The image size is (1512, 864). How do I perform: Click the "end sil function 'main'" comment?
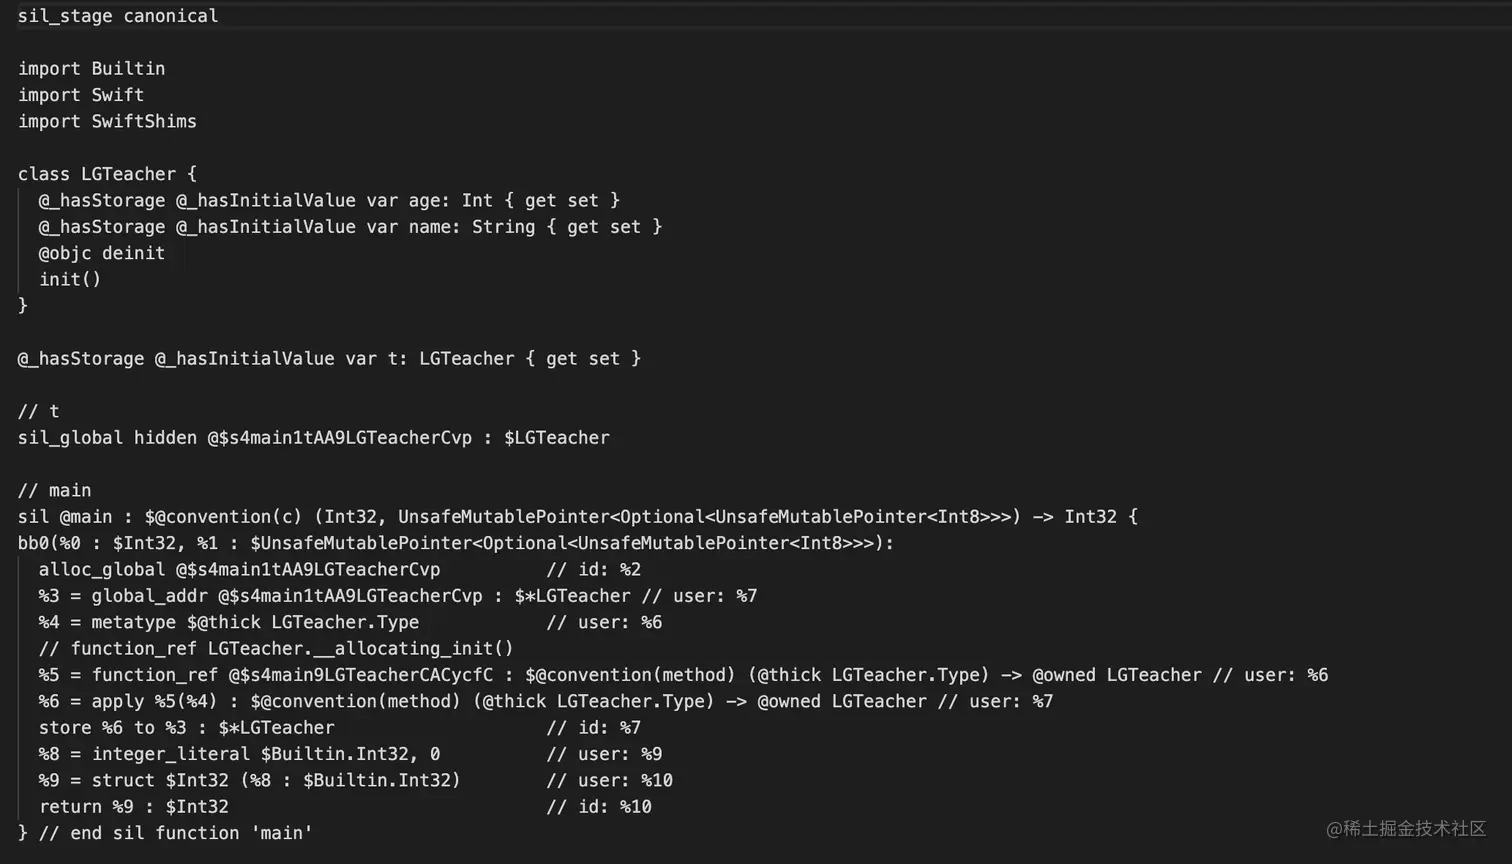pyautogui.click(x=175, y=833)
